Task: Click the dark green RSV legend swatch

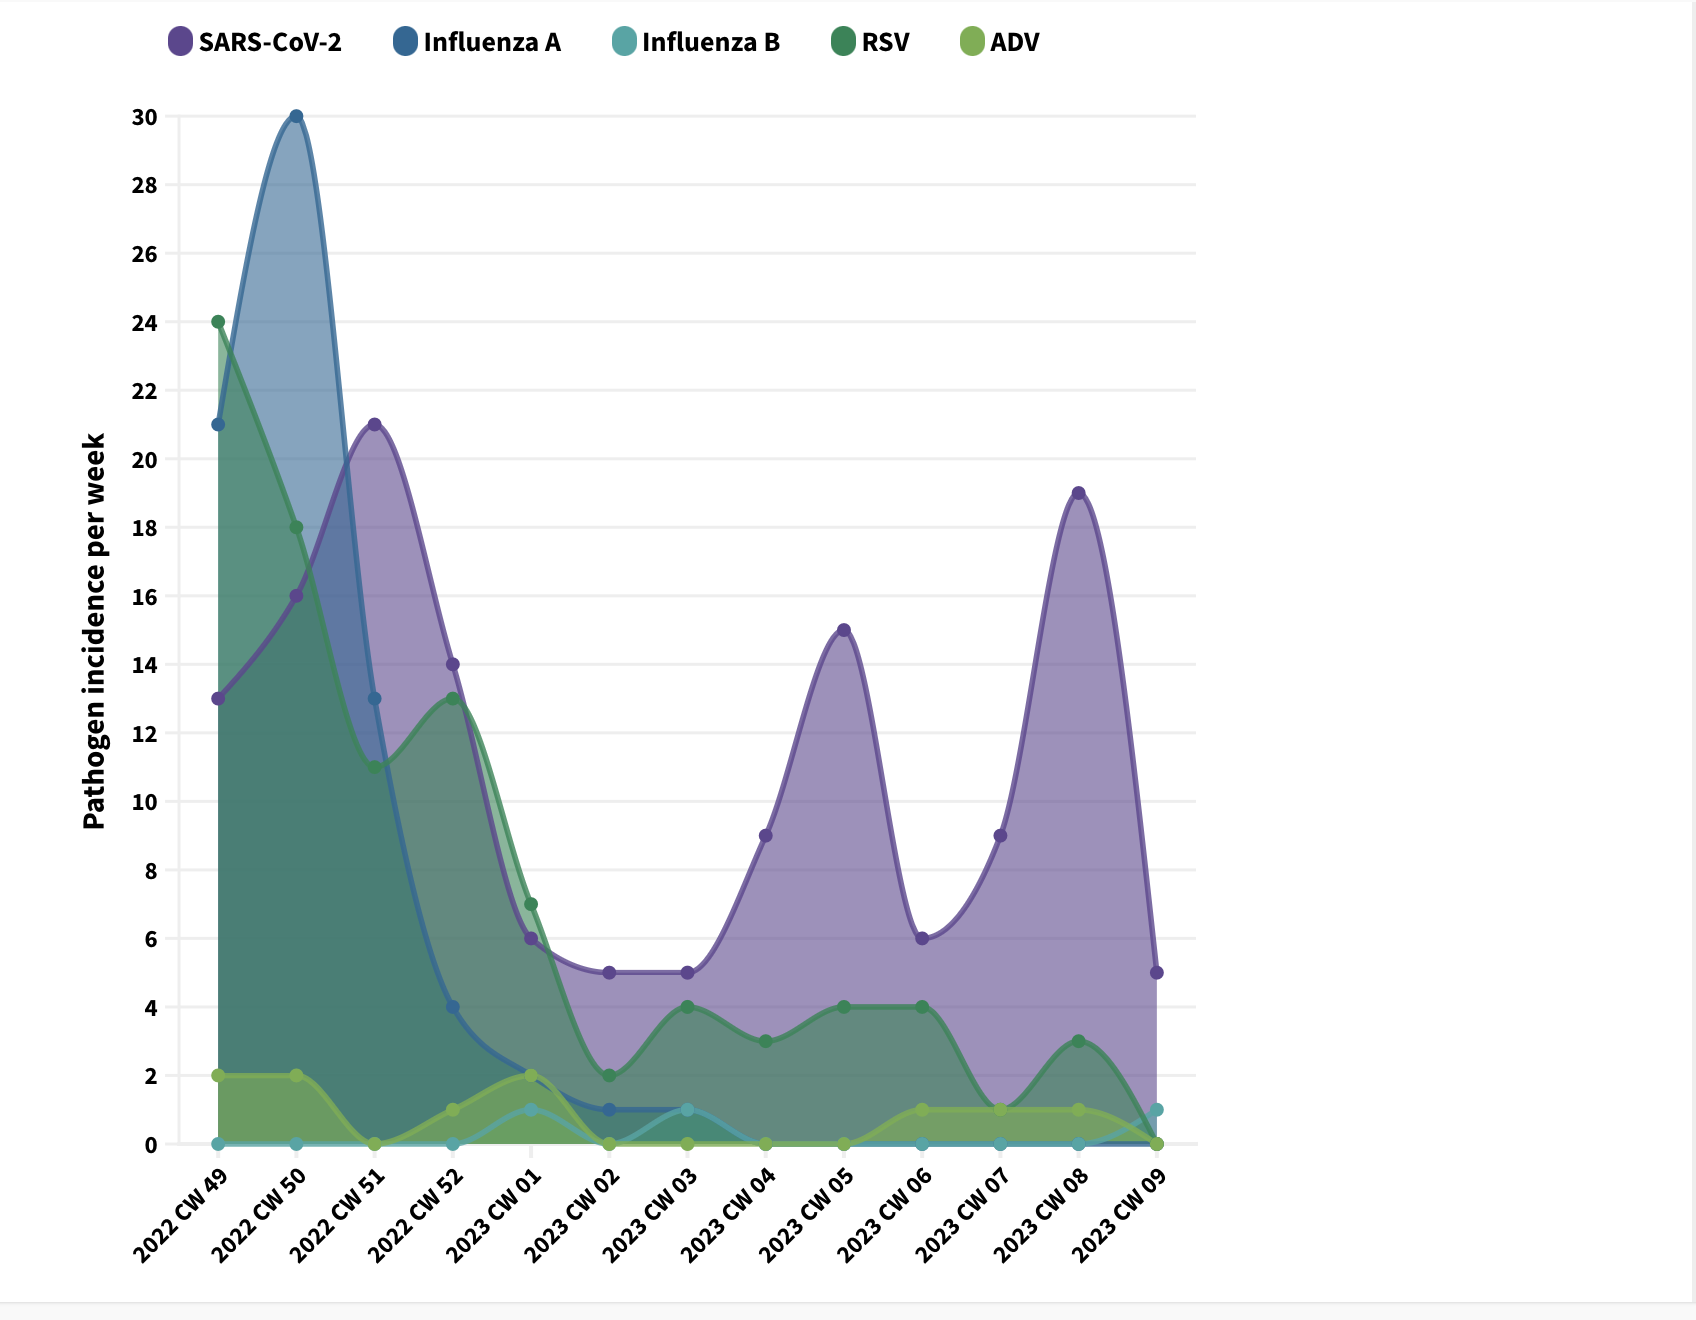Action: (844, 42)
